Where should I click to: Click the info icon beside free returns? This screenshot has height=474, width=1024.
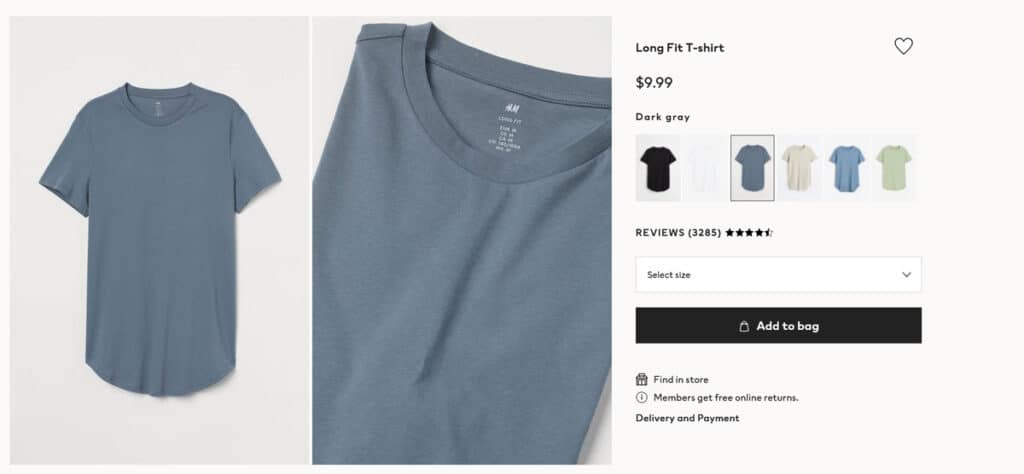pyautogui.click(x=642, y=398)
